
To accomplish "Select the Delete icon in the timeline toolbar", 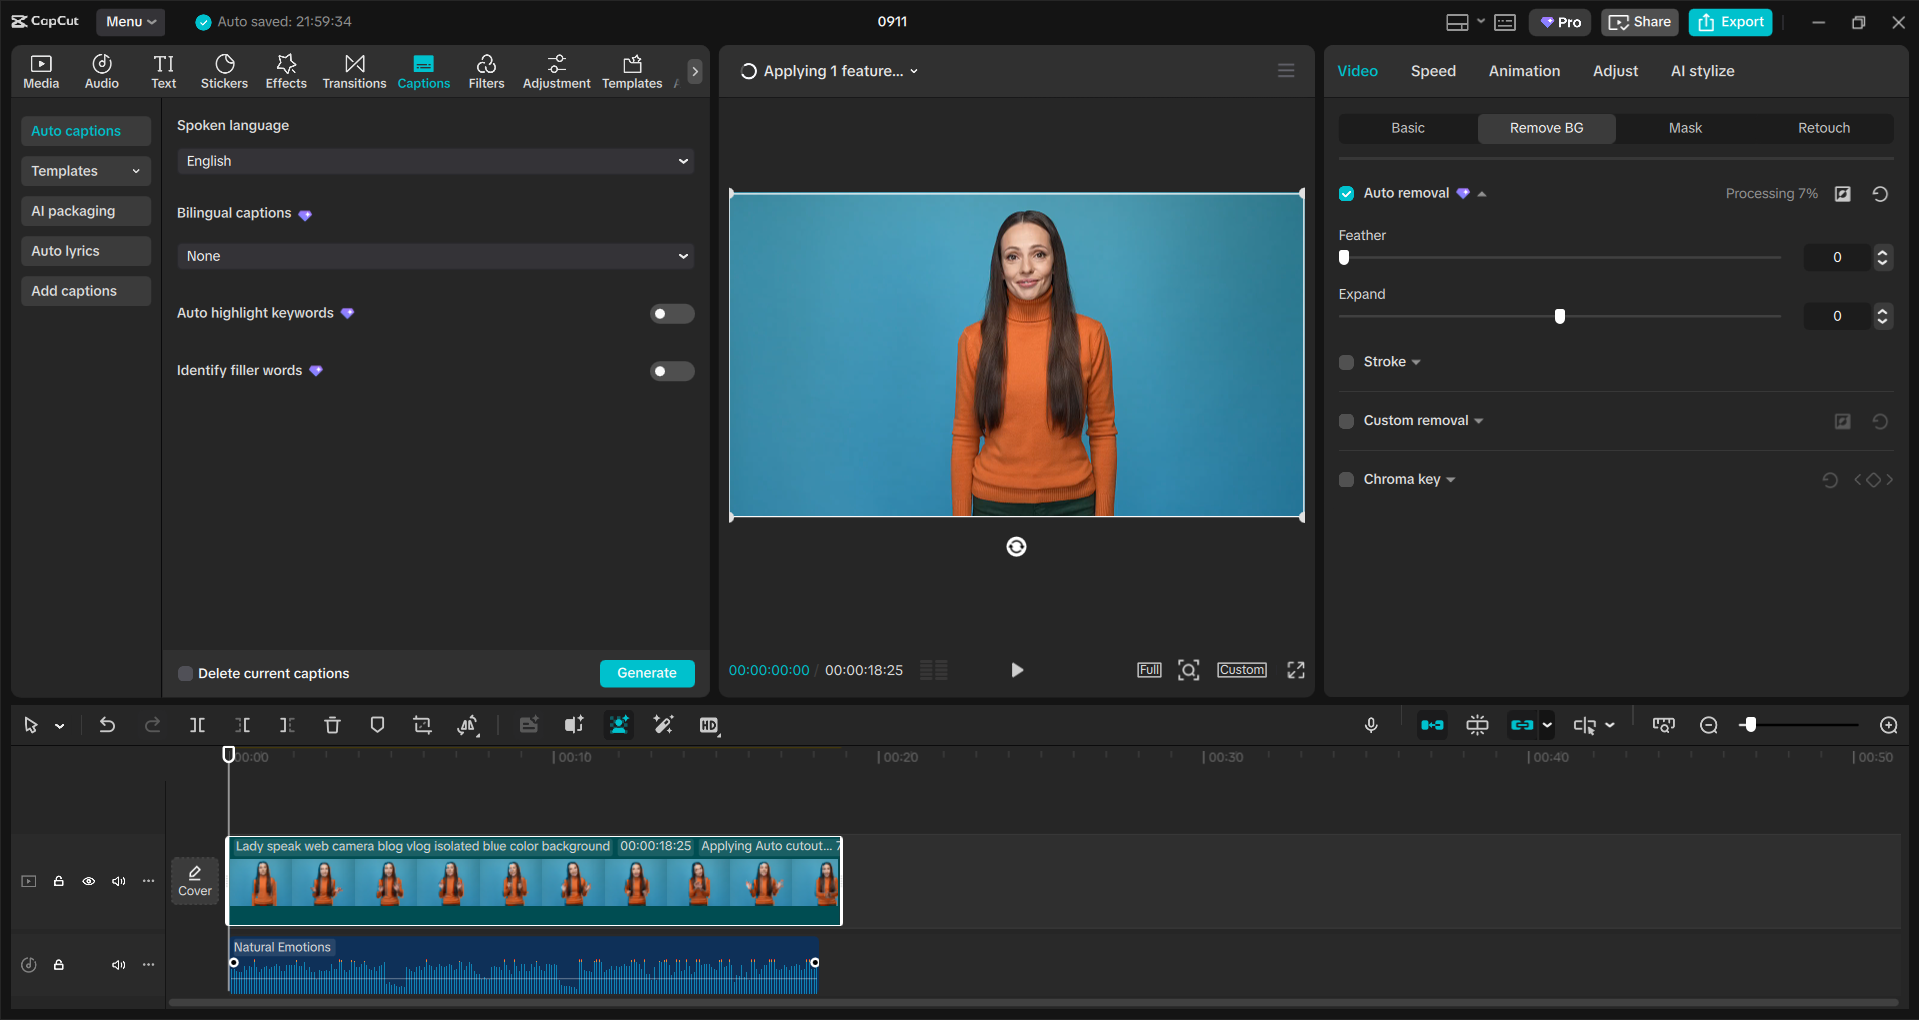I will (x=332, y=725).
